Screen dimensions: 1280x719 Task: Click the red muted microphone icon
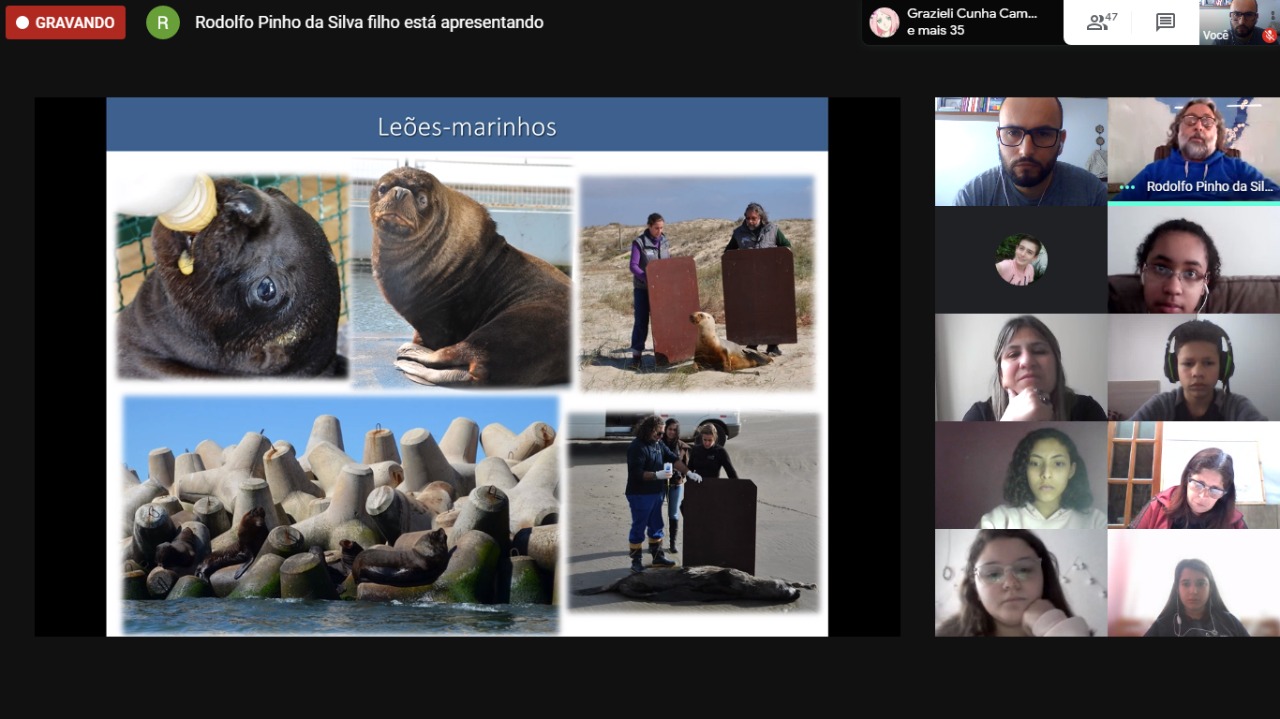coord(1269,35)
